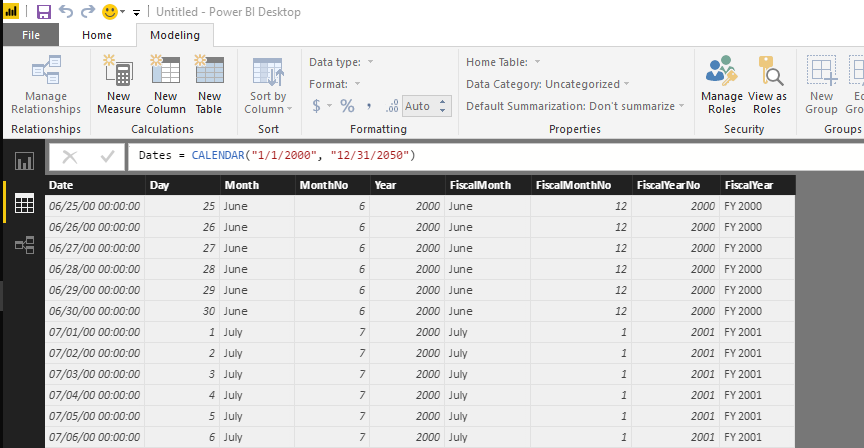This screenshot has width=864, height=448.
Task: Click Power BI logo in title bar
Action: [x=11, y=11]
